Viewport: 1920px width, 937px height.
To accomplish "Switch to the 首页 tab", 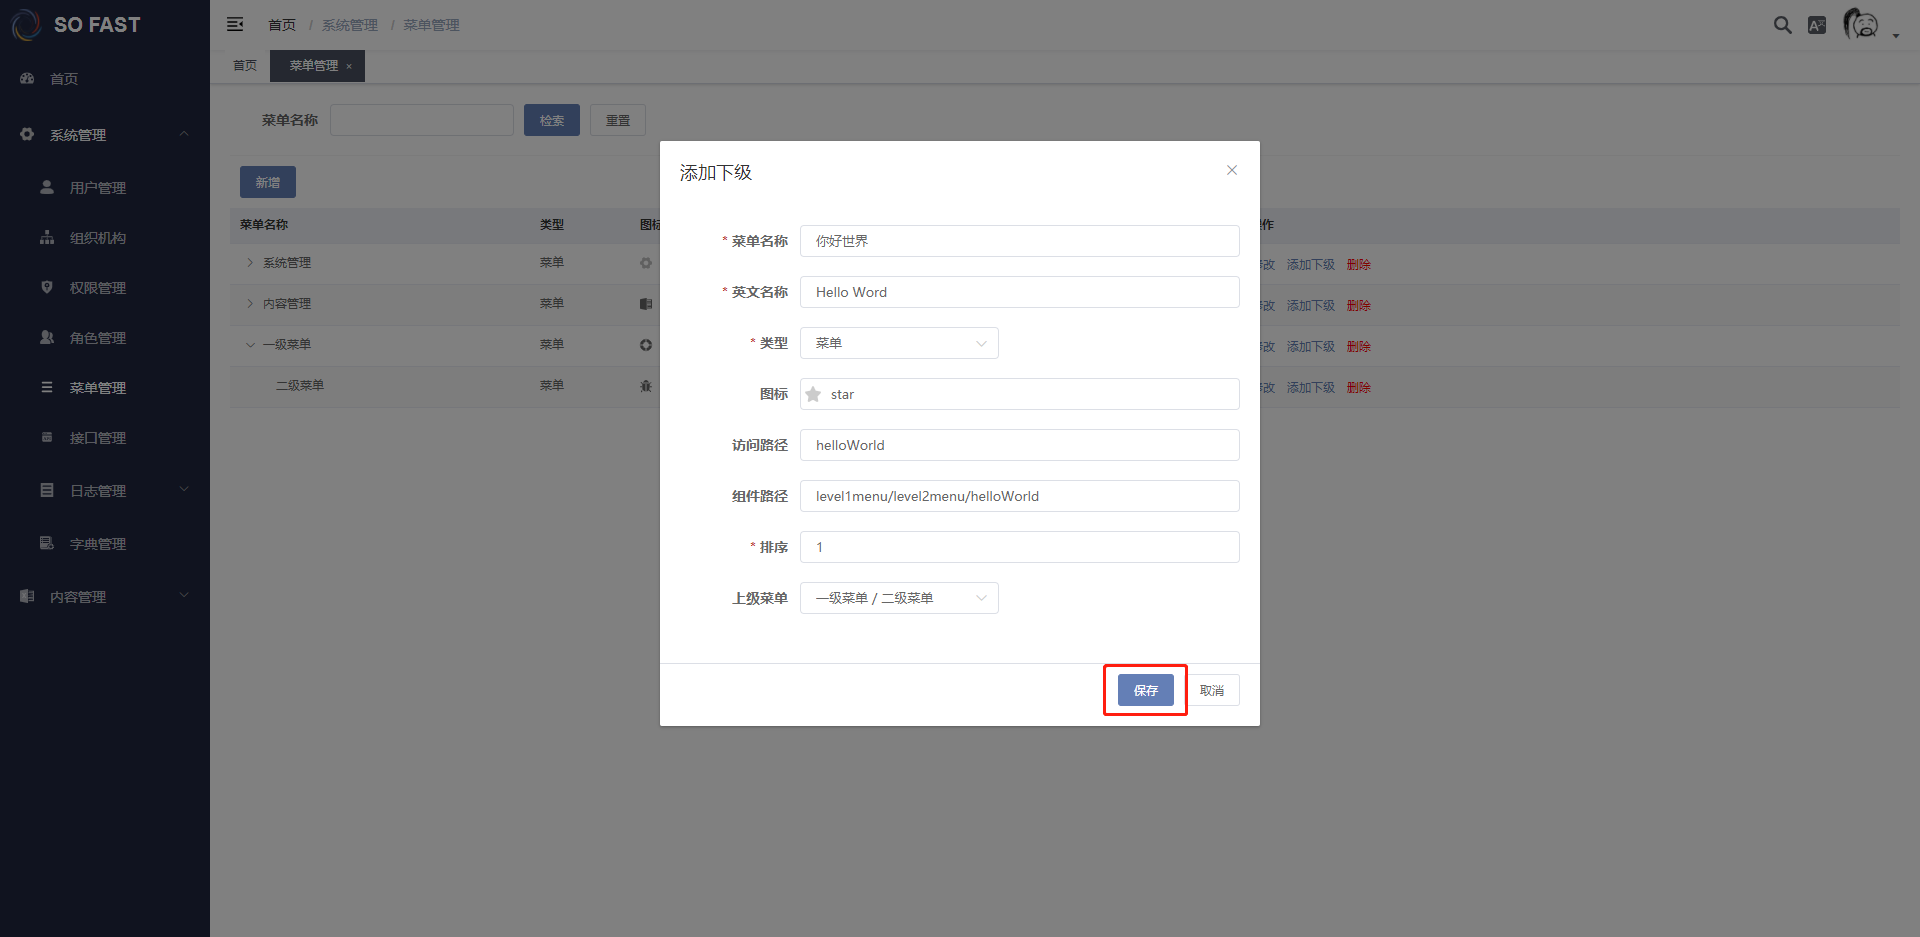I will 245,66.
